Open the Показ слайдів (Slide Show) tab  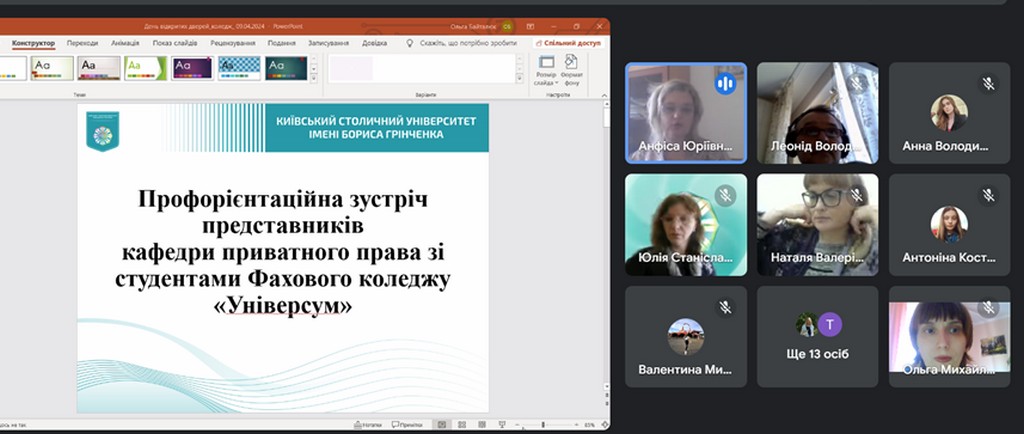[175, 43]
